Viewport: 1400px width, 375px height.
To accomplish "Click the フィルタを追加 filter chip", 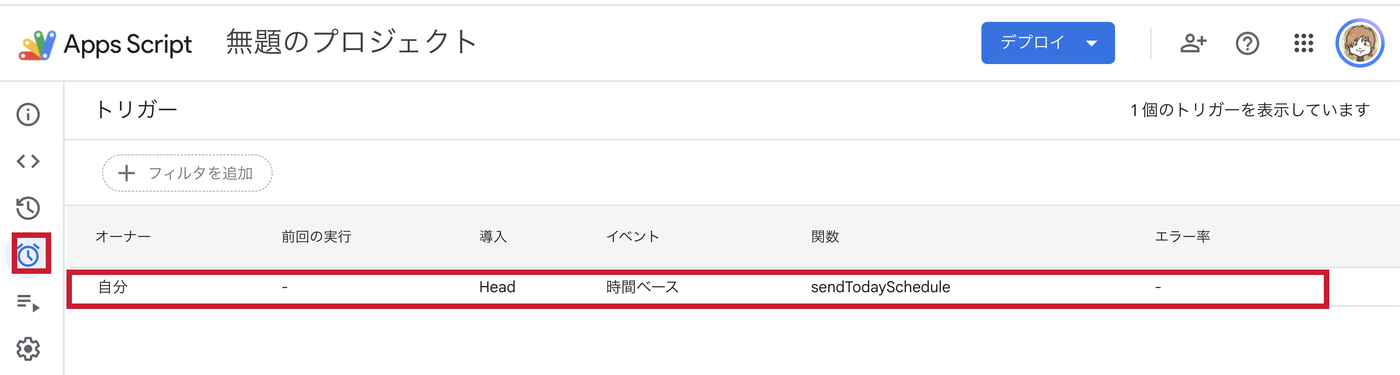I will point(187,173).
